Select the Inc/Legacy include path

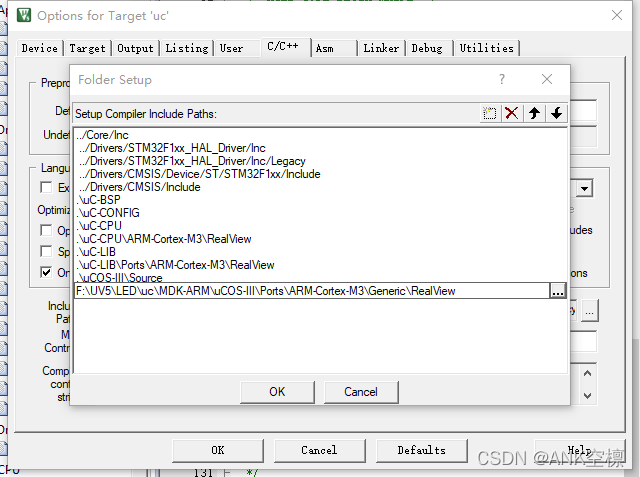coord(320,161)
